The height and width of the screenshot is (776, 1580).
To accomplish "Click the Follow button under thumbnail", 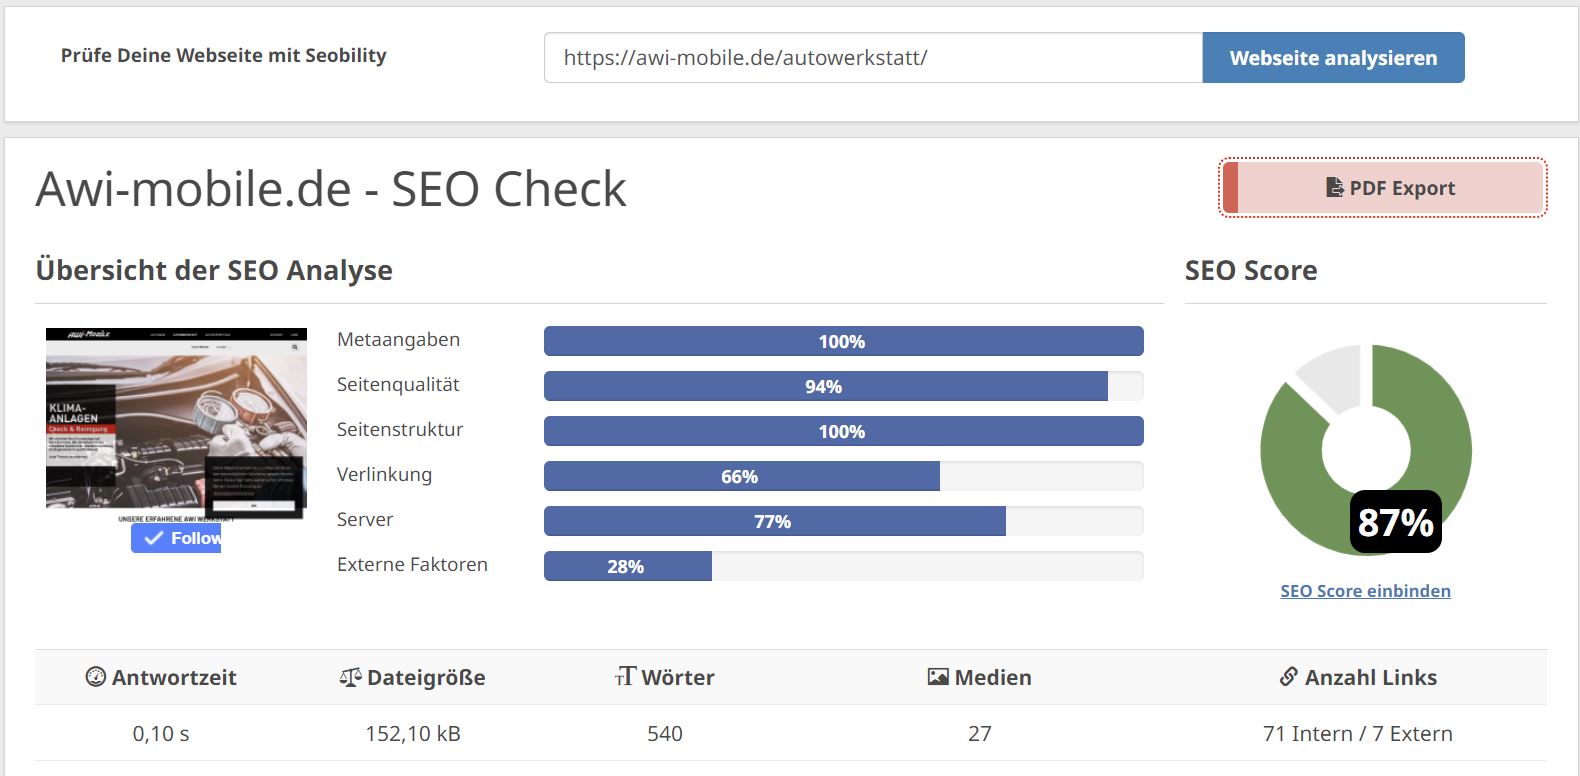I will click(176, 538).
